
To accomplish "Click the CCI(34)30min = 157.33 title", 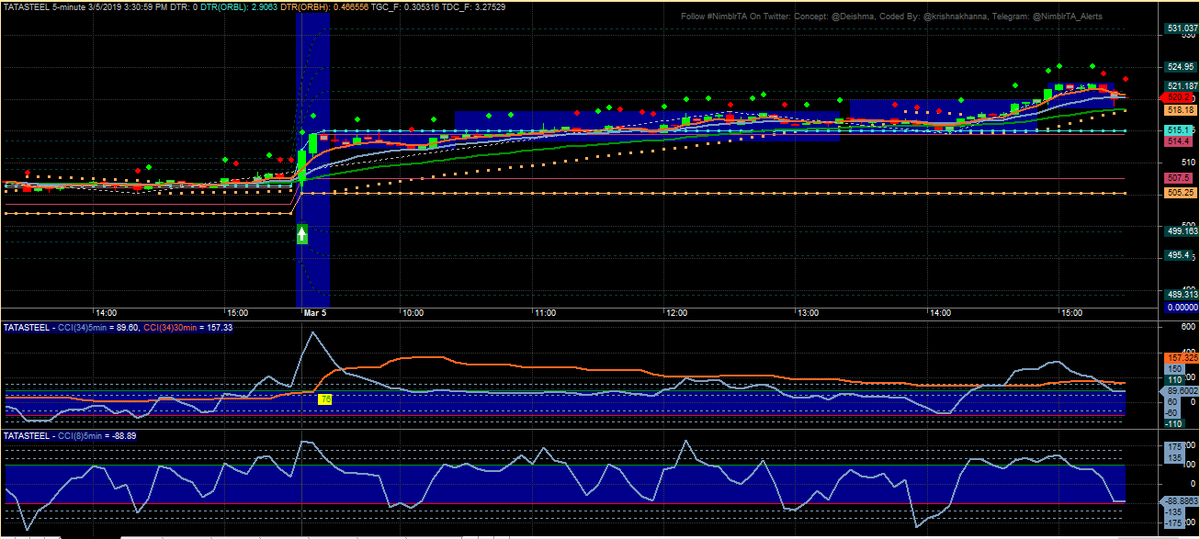I will point(190,328).
